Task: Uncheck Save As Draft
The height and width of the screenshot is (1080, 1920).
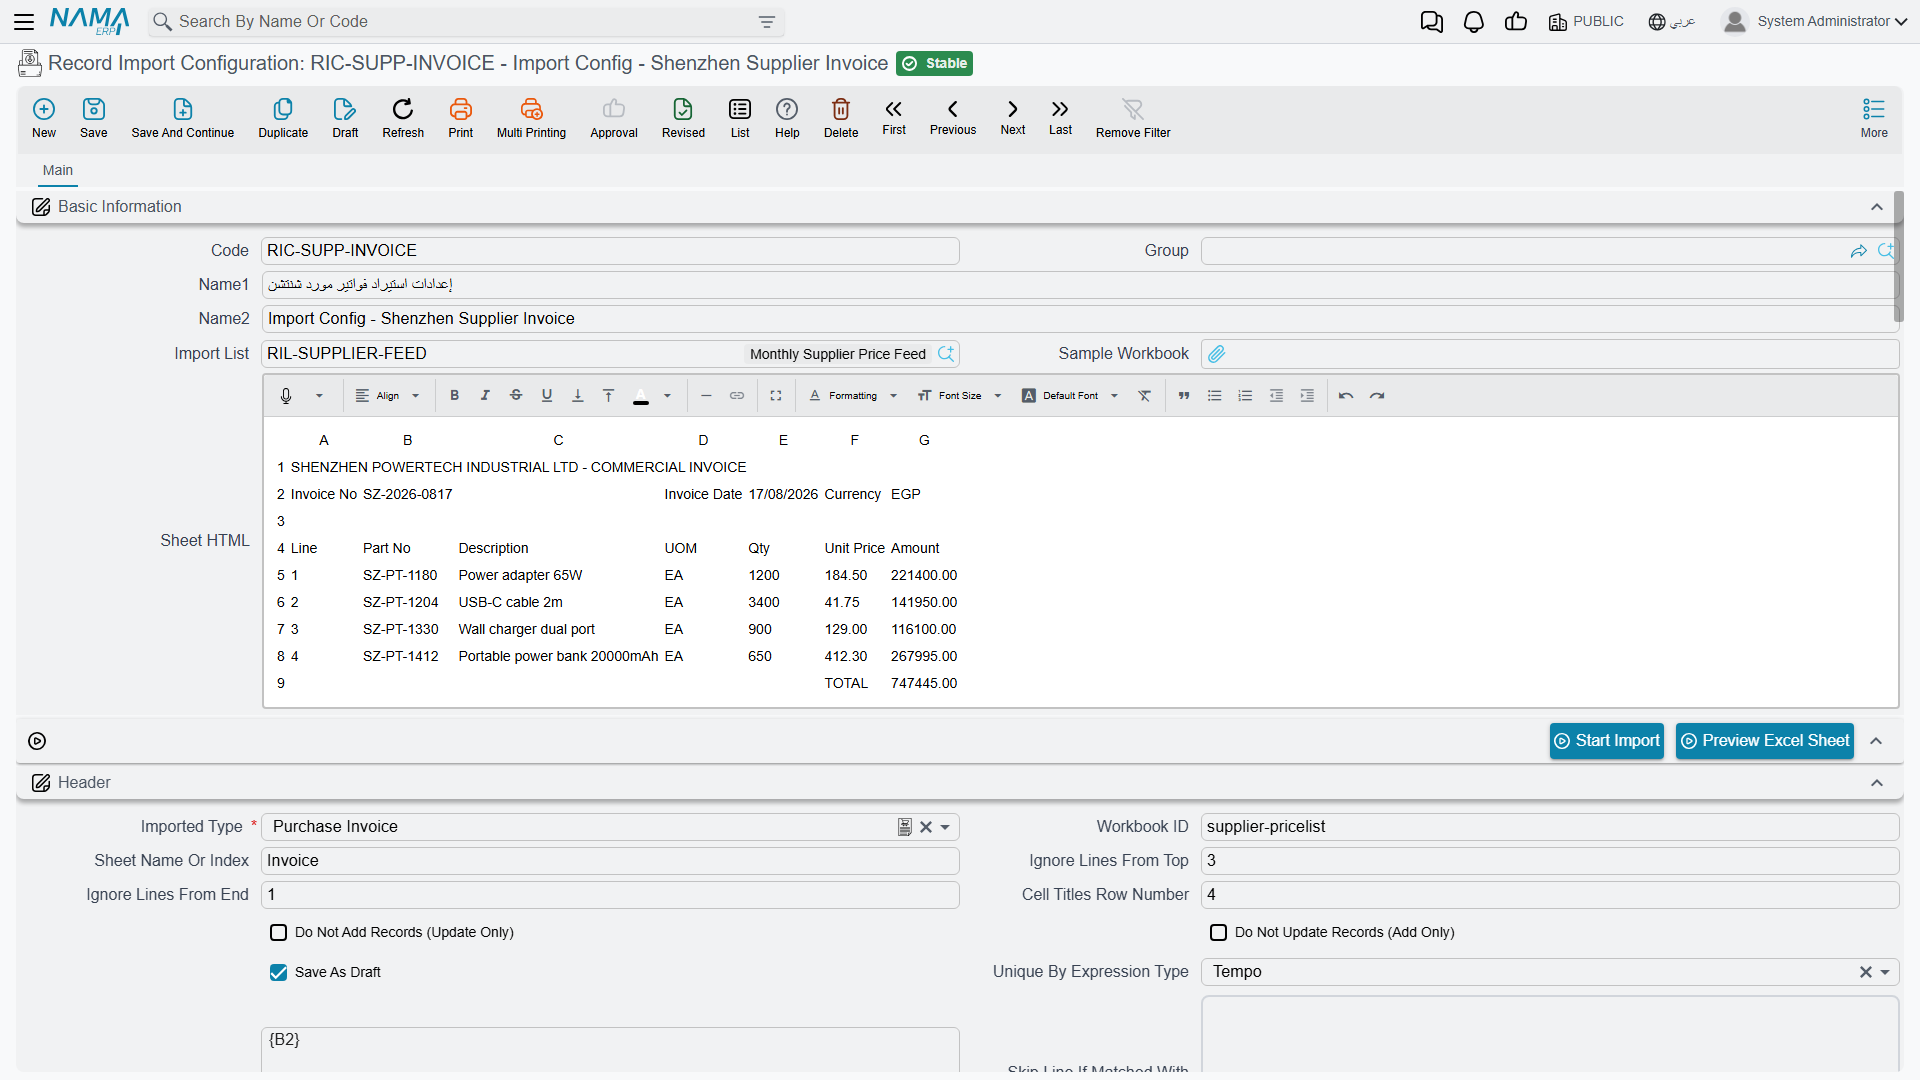Action: [279, 973]
